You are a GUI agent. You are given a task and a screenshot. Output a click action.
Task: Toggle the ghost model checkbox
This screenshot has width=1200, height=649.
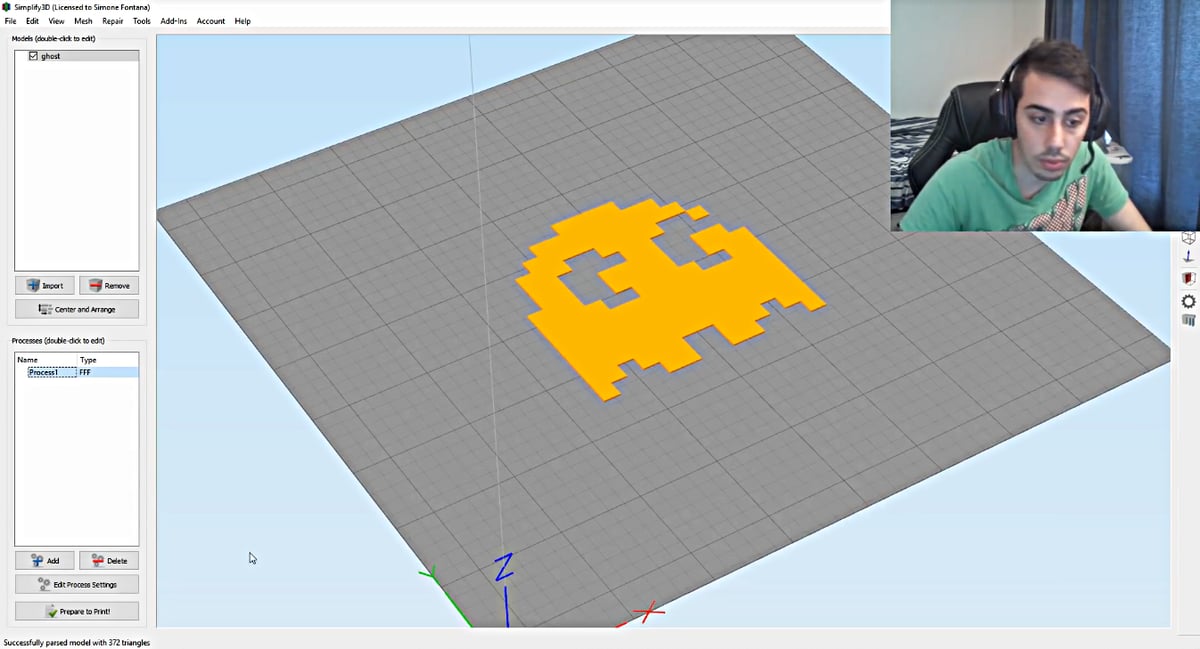[33, 56]
